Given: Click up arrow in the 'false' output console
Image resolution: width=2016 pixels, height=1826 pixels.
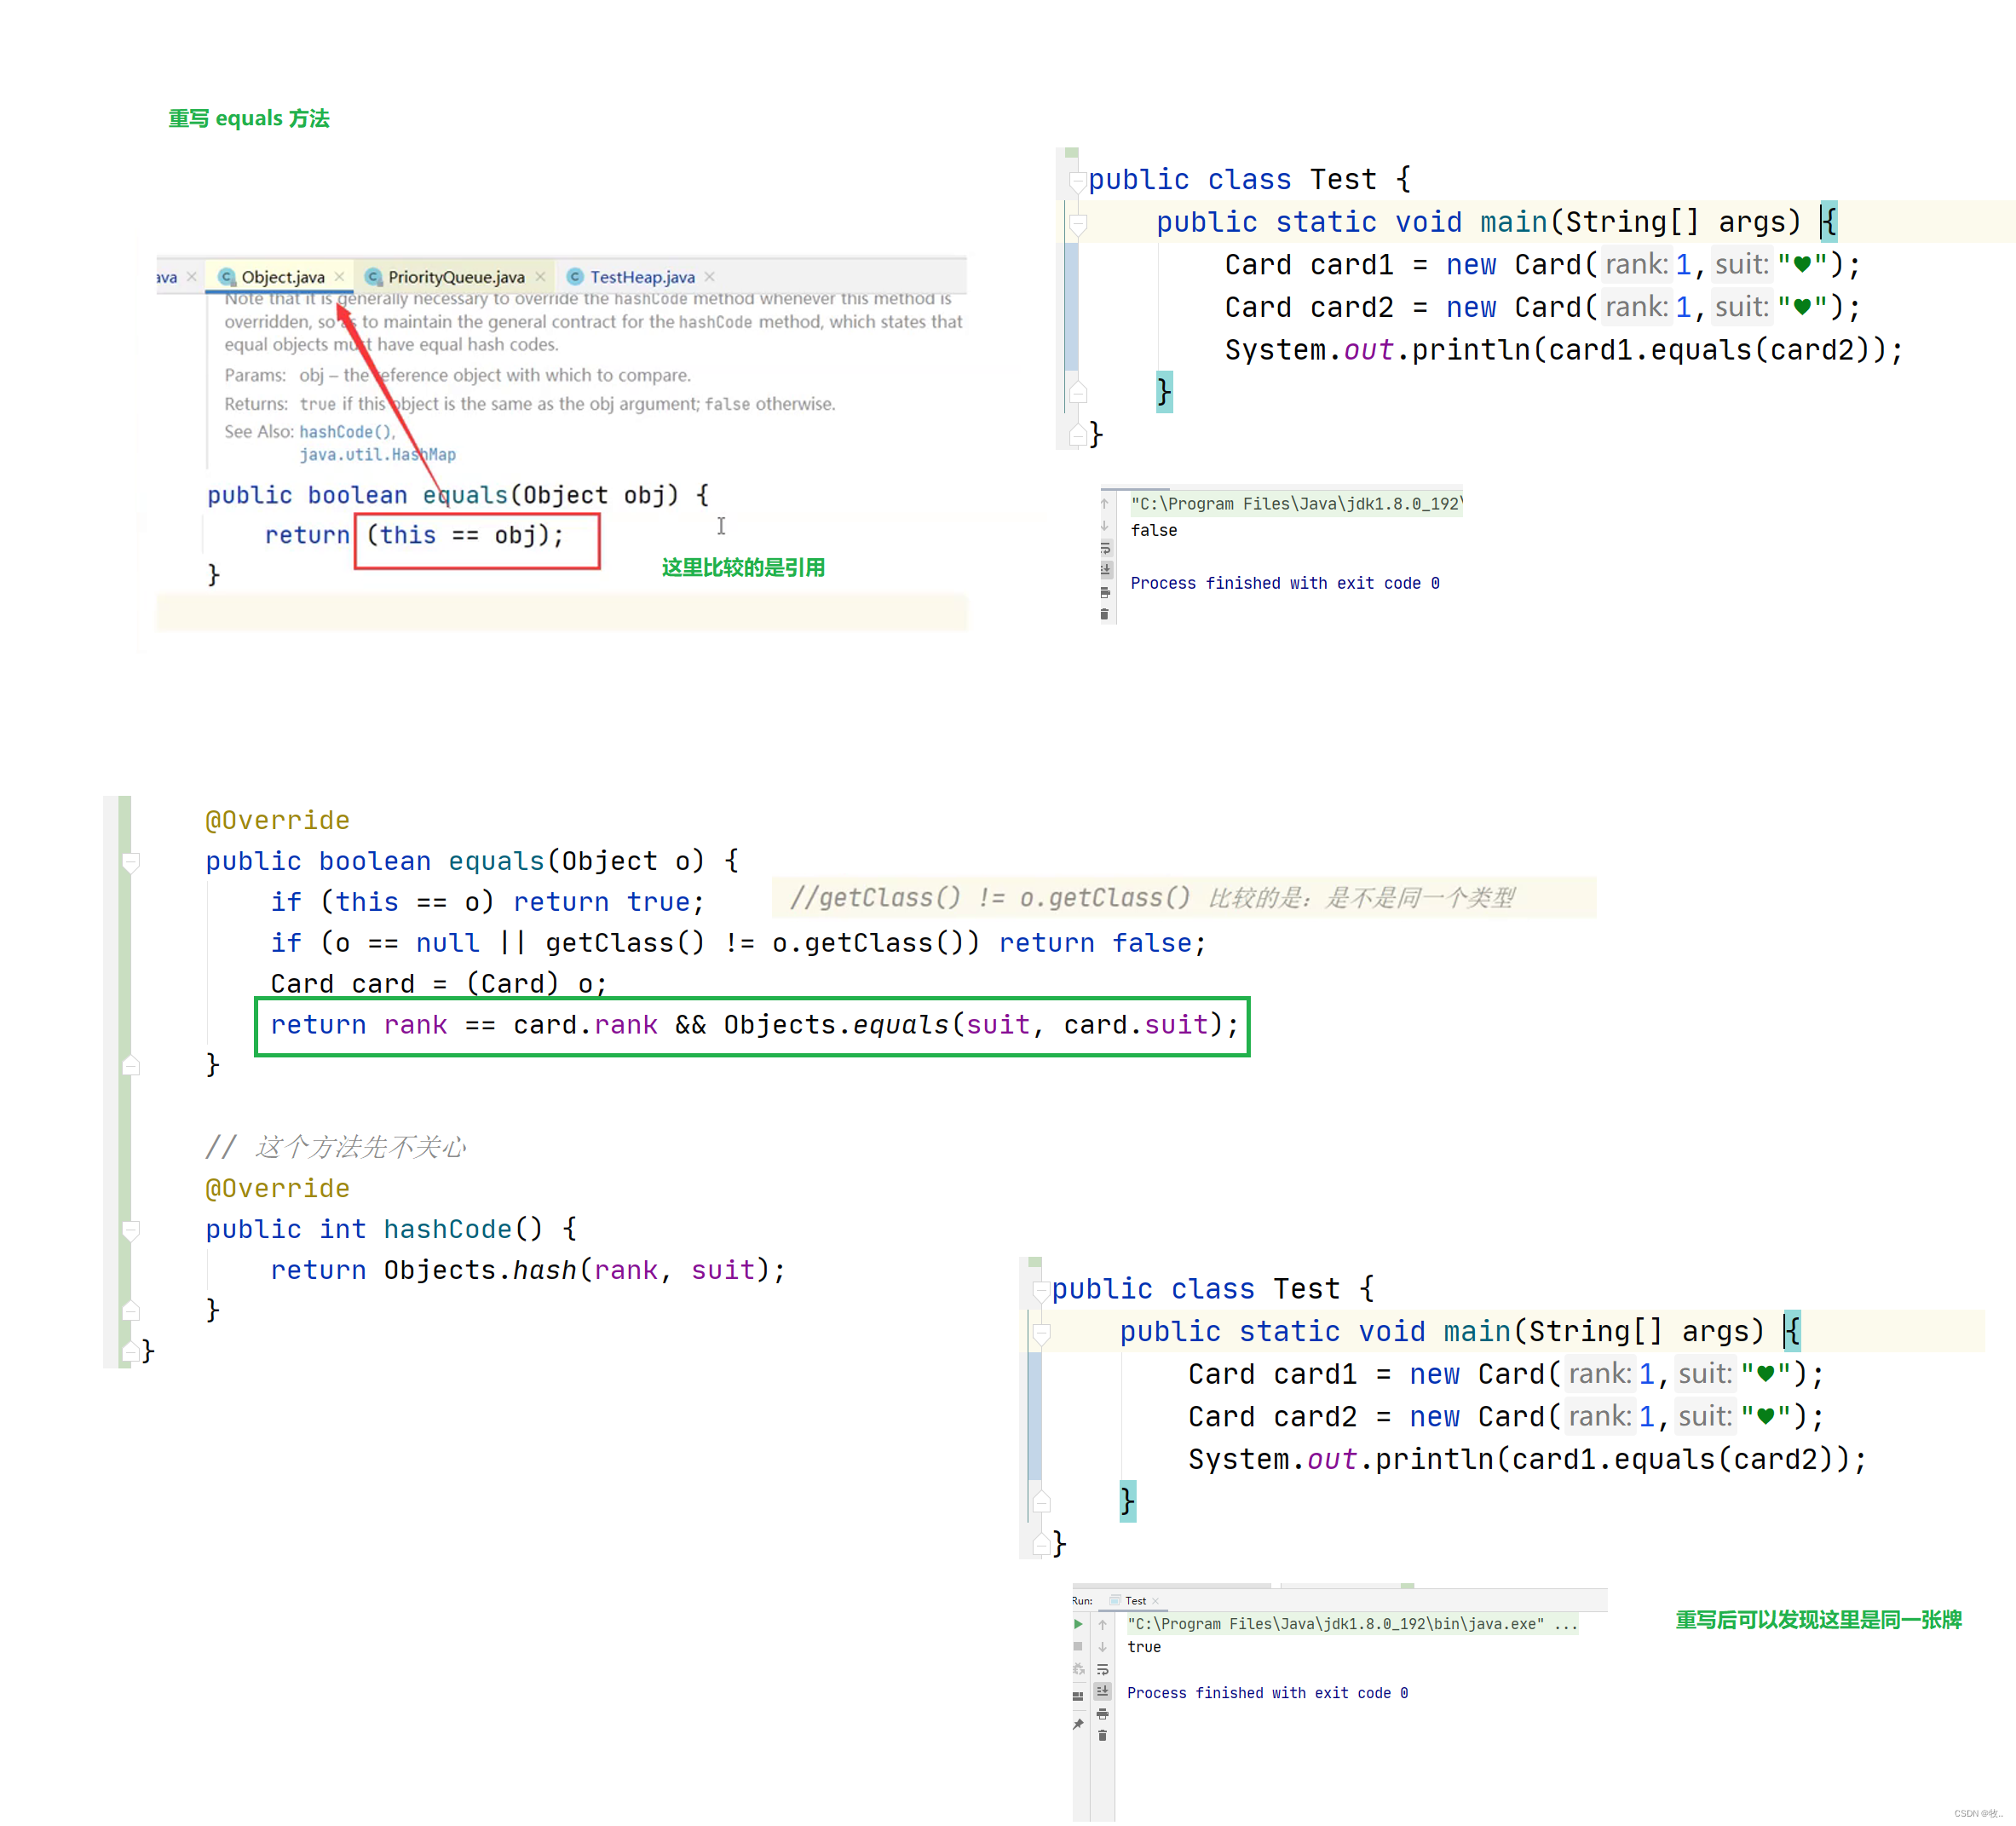Looking at the screenshot, I should pyautogui.click(x=1104, y=504).
